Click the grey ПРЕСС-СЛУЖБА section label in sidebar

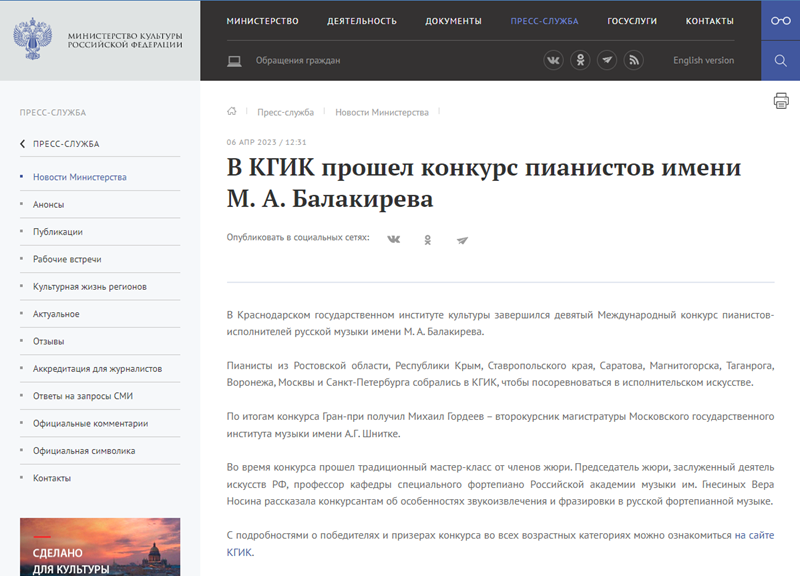point(53,113)
